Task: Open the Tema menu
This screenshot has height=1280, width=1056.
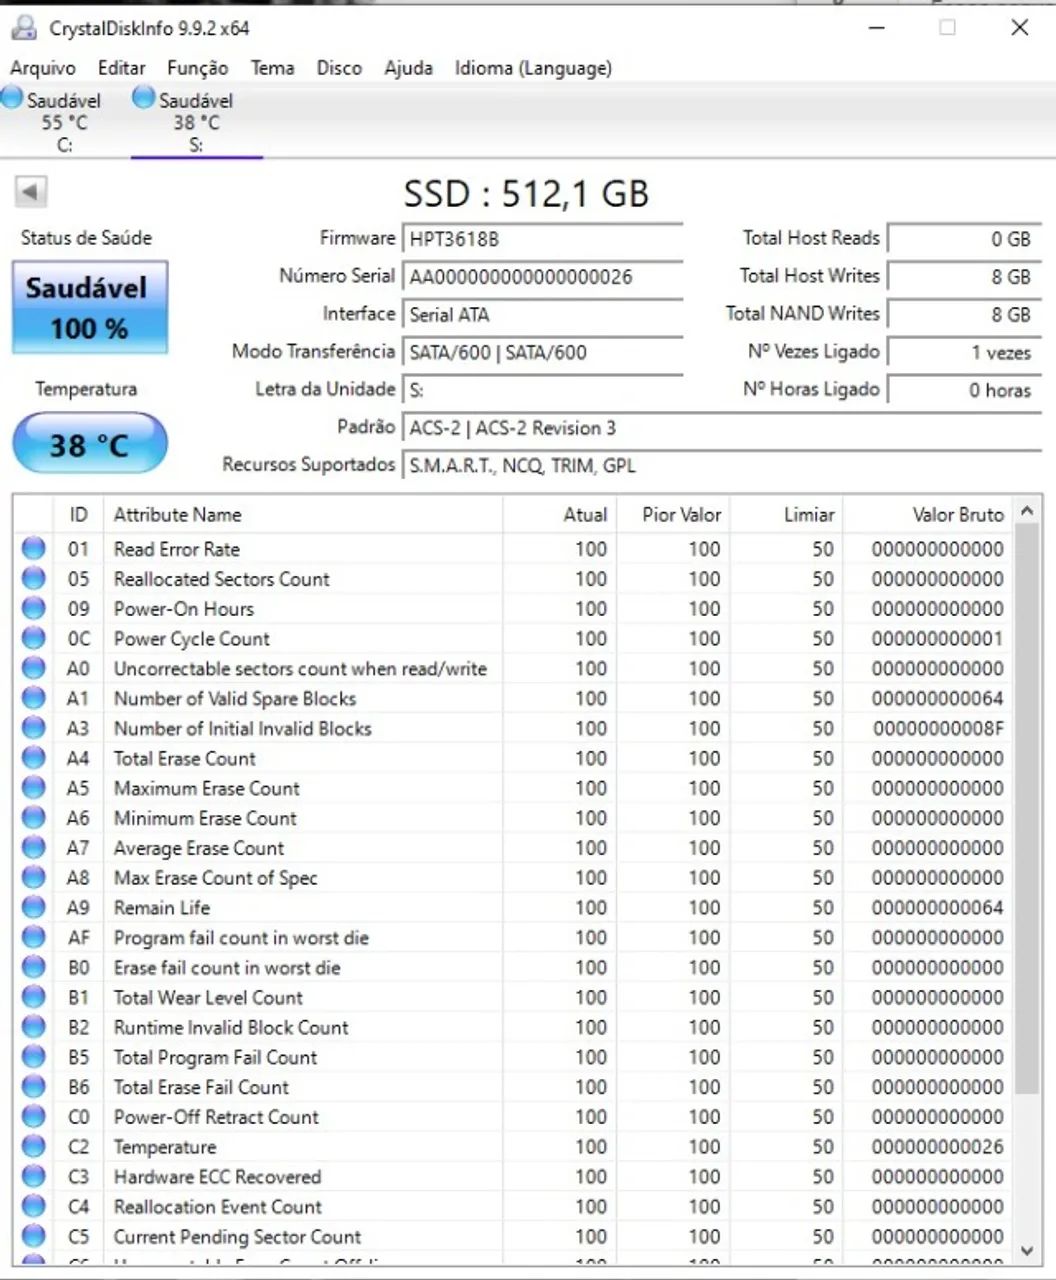Action: 272,68
